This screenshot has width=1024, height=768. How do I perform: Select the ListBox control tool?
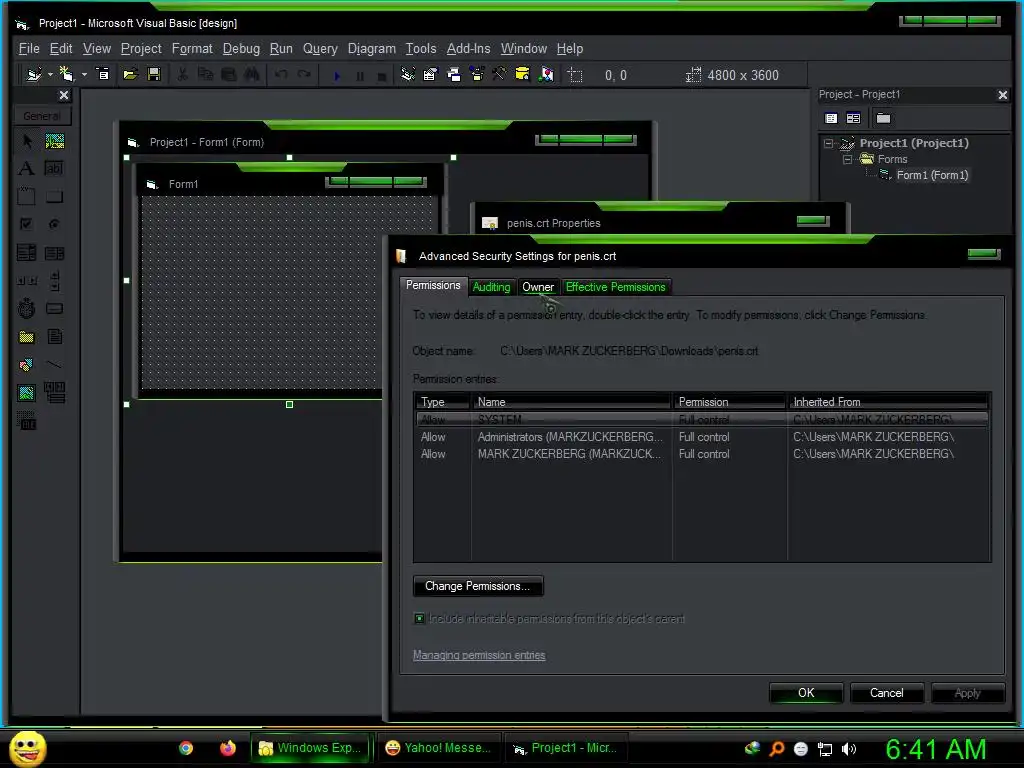point(55,253)
